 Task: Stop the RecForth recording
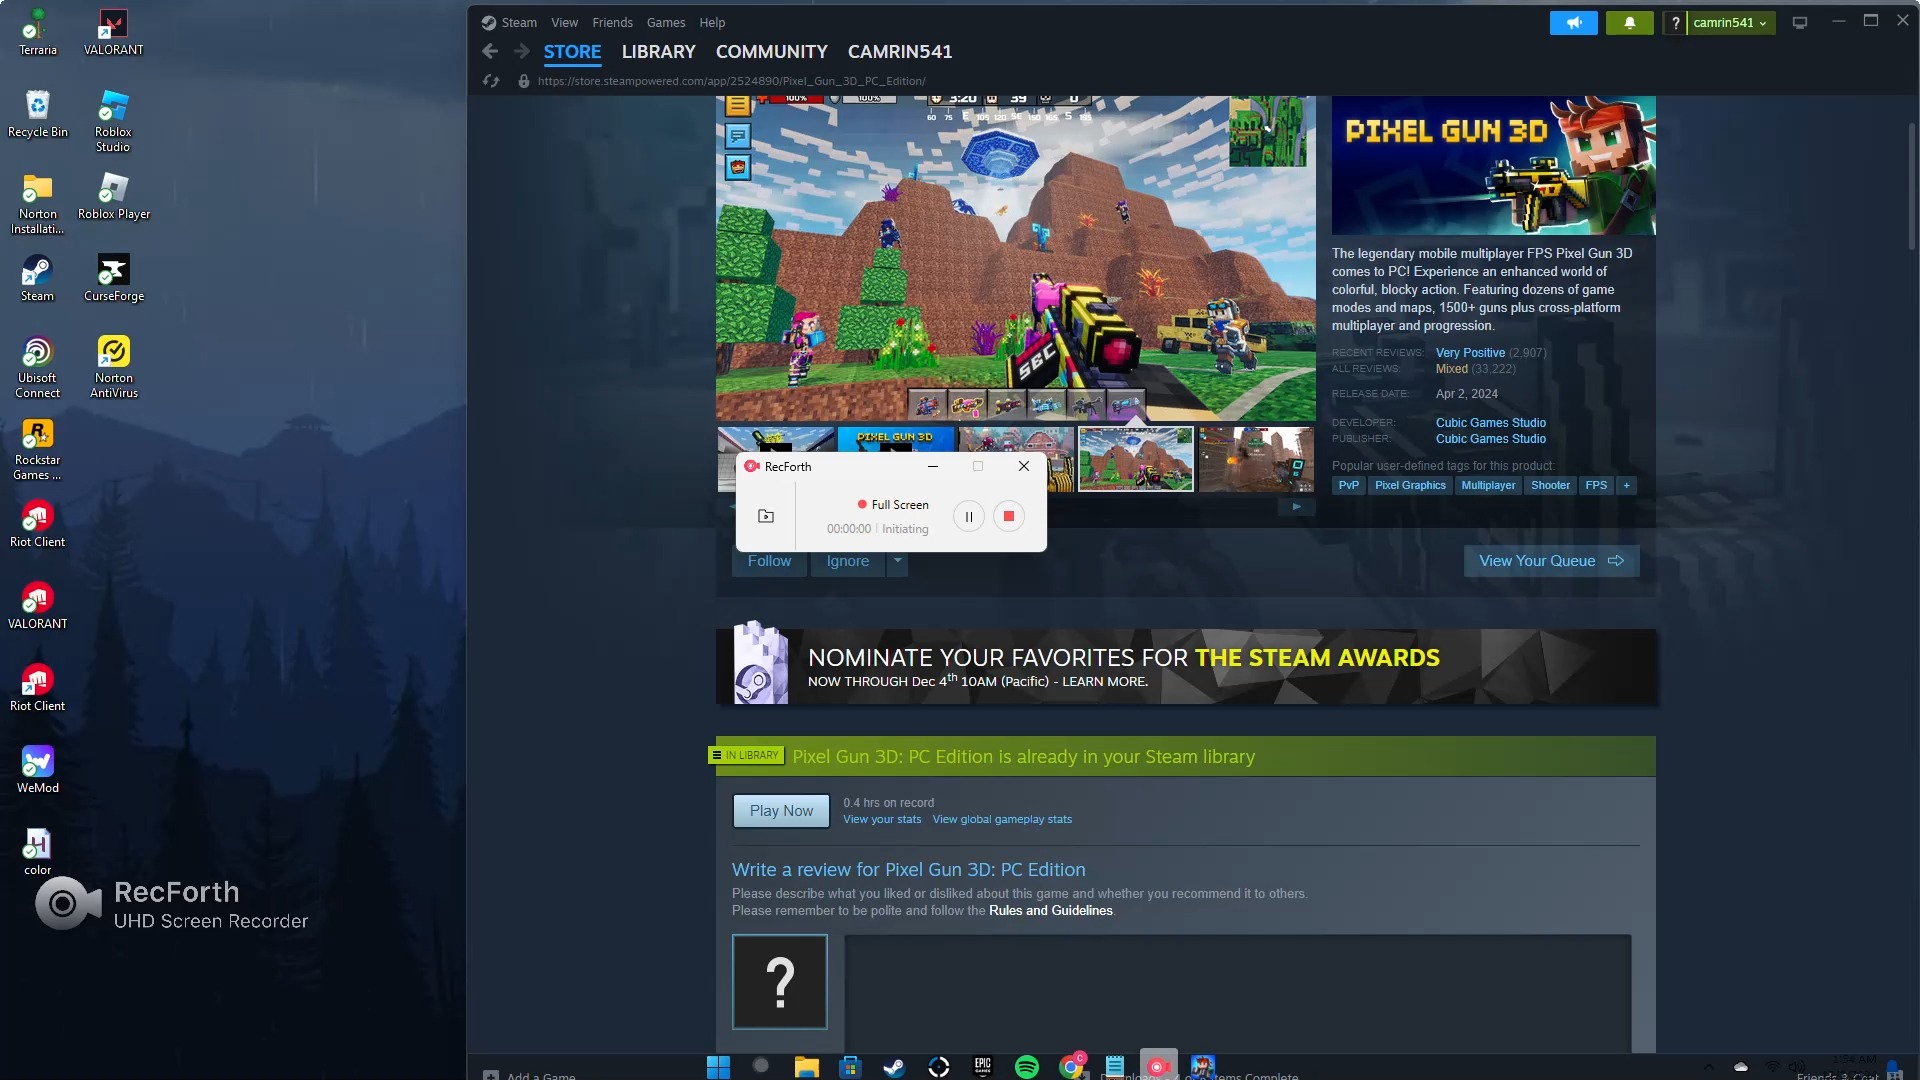pyautogui.click(x=1008, y=517)
